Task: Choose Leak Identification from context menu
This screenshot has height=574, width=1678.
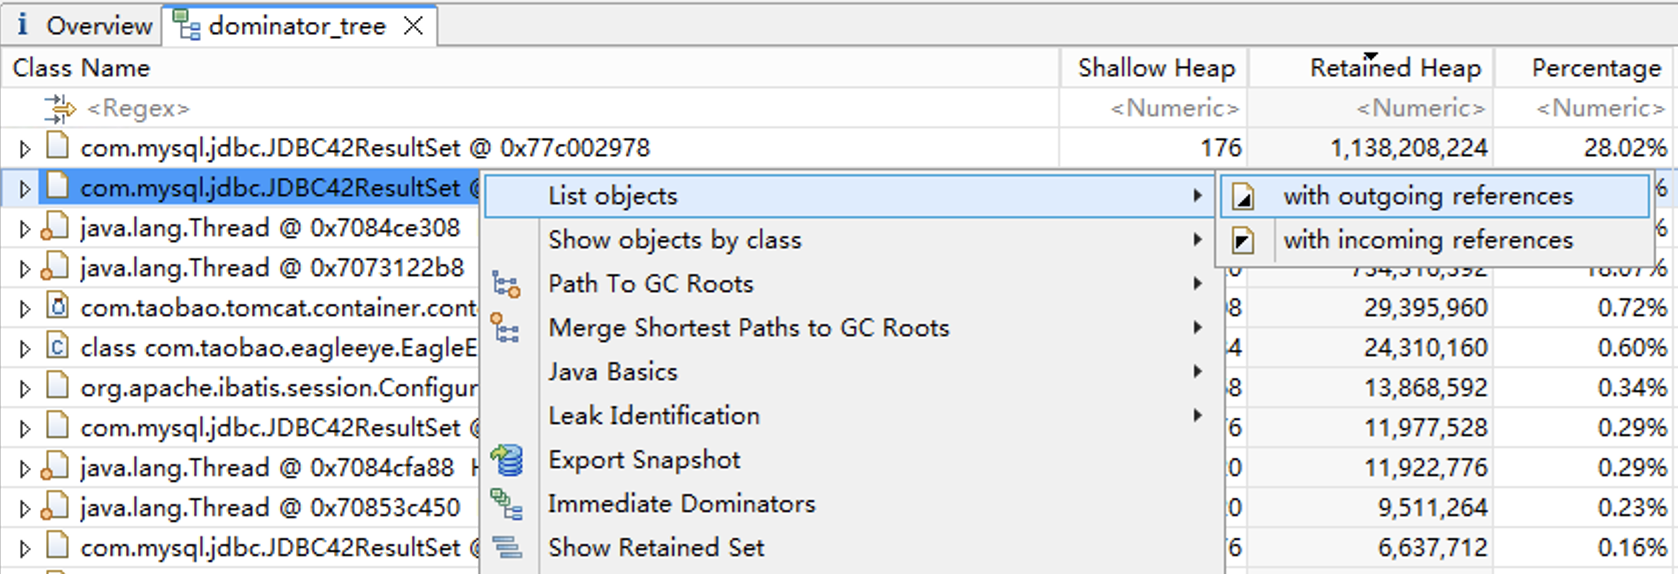Action: pos(653,416)
